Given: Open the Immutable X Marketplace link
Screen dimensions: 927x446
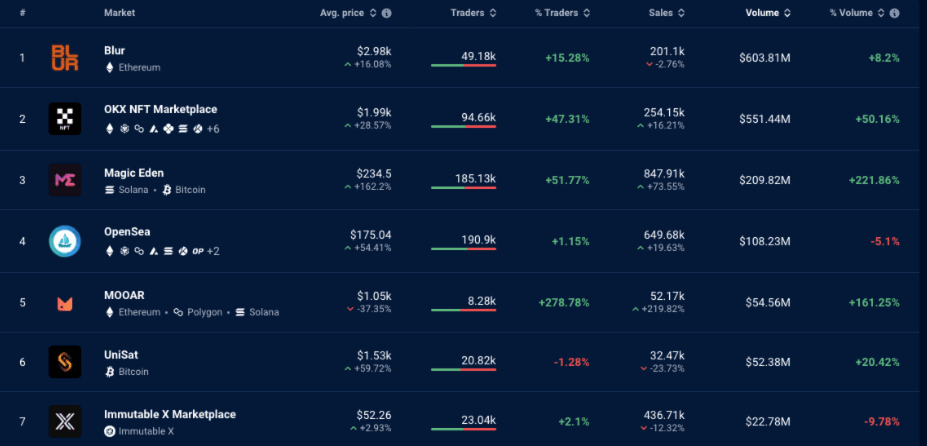Looking at the screenshot, I should click(x=169, y=414).
